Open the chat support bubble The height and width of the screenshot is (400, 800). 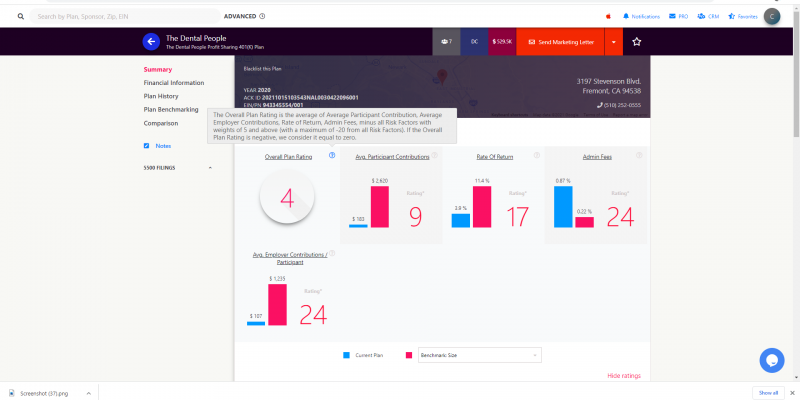click(771, 360)
